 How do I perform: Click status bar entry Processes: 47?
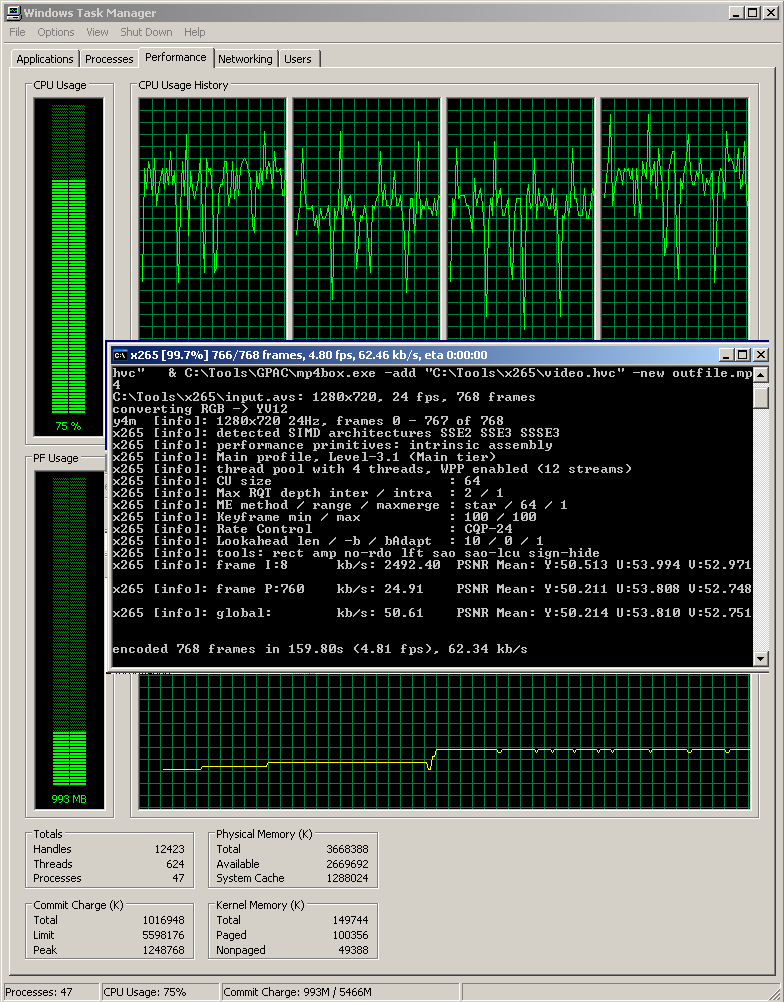[38, 992]
